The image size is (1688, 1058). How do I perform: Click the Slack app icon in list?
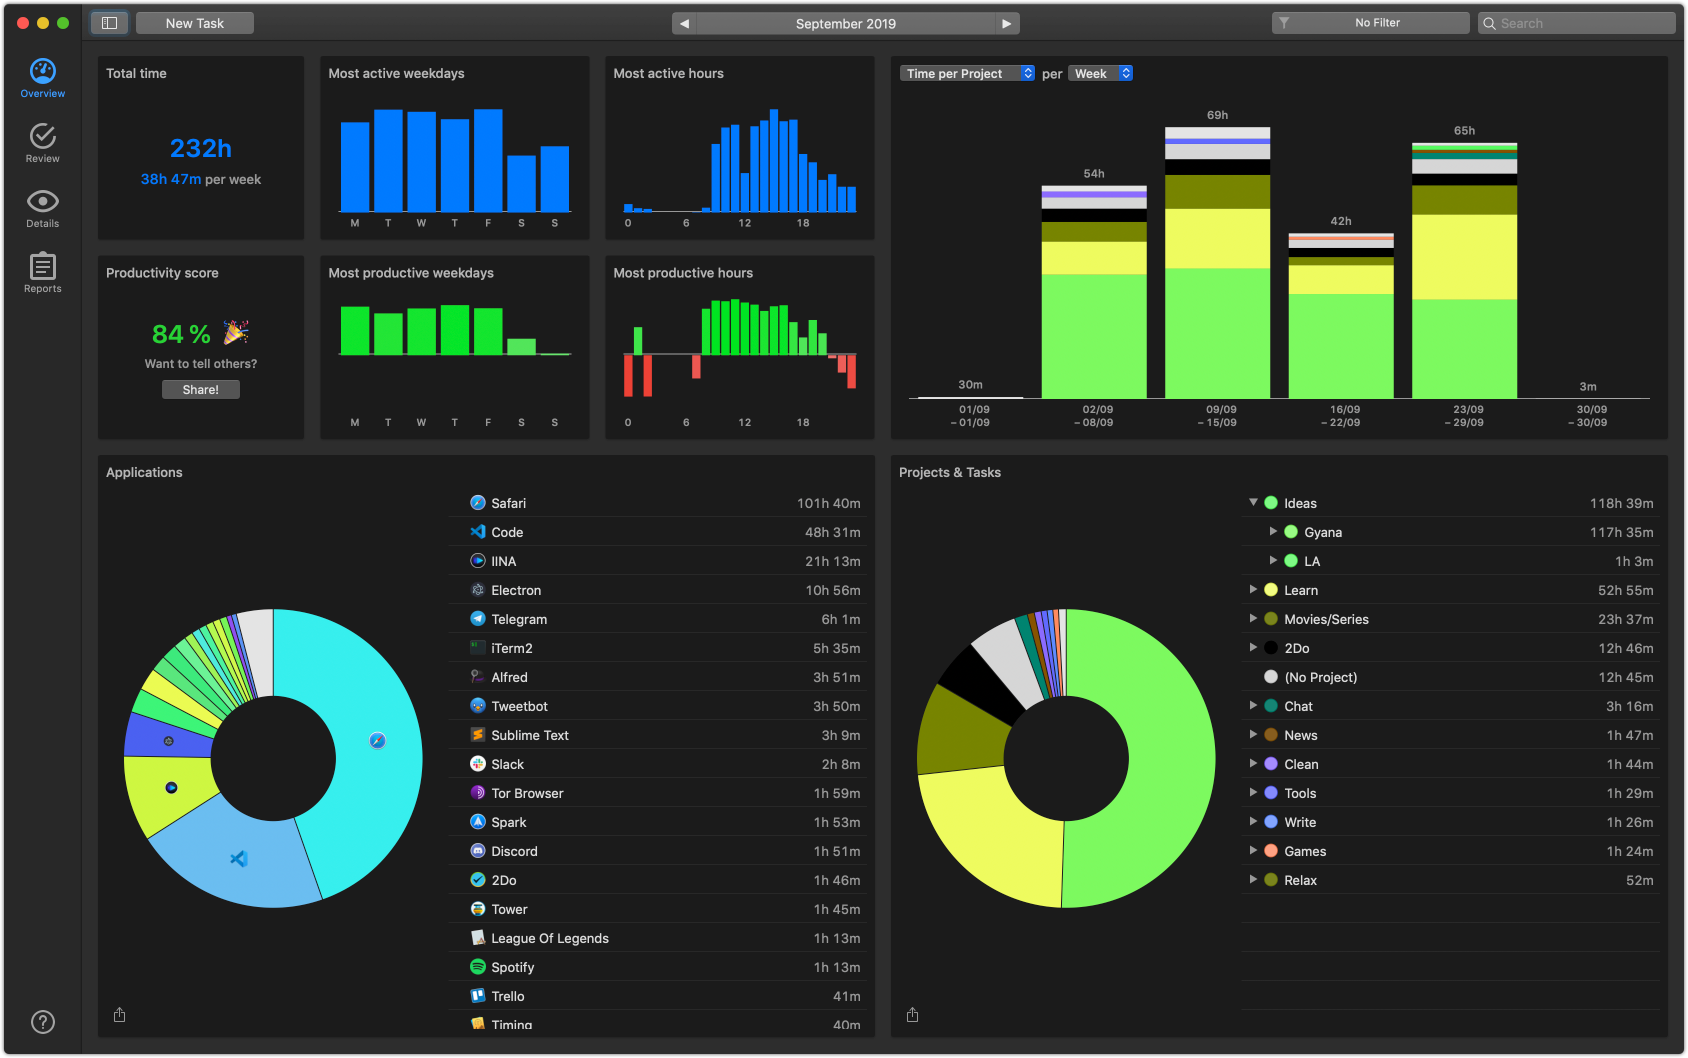[478, 764]
